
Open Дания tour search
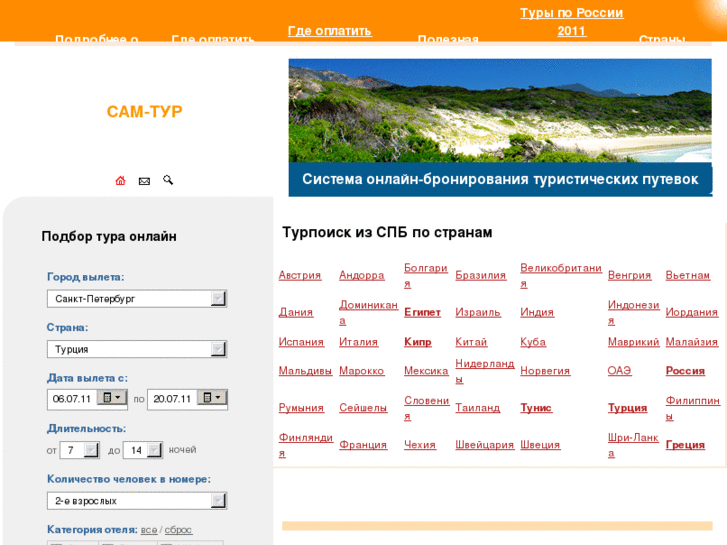[x=296, y=312]
